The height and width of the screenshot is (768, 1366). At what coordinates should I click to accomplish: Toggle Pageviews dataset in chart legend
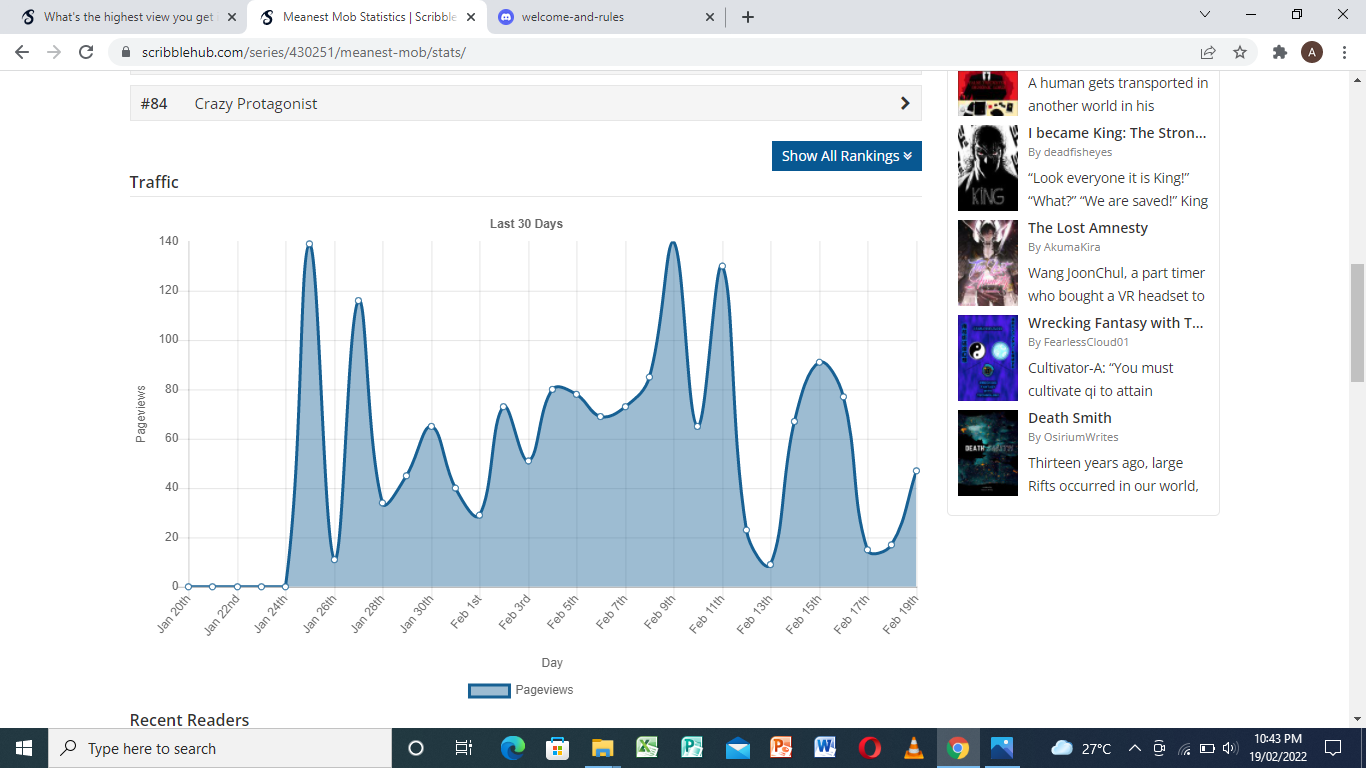click(490, 690)
